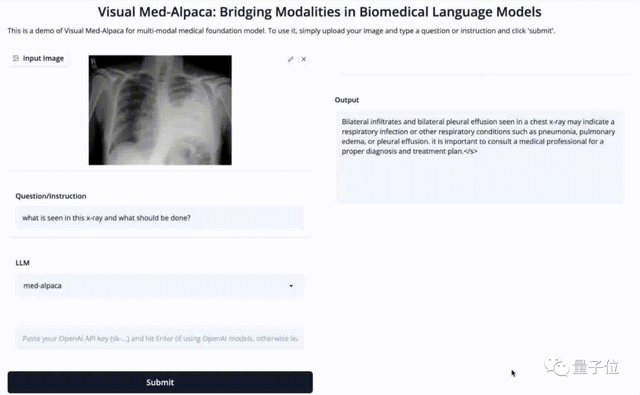
Task: Click the LLM label
Action: pos(22,263)
